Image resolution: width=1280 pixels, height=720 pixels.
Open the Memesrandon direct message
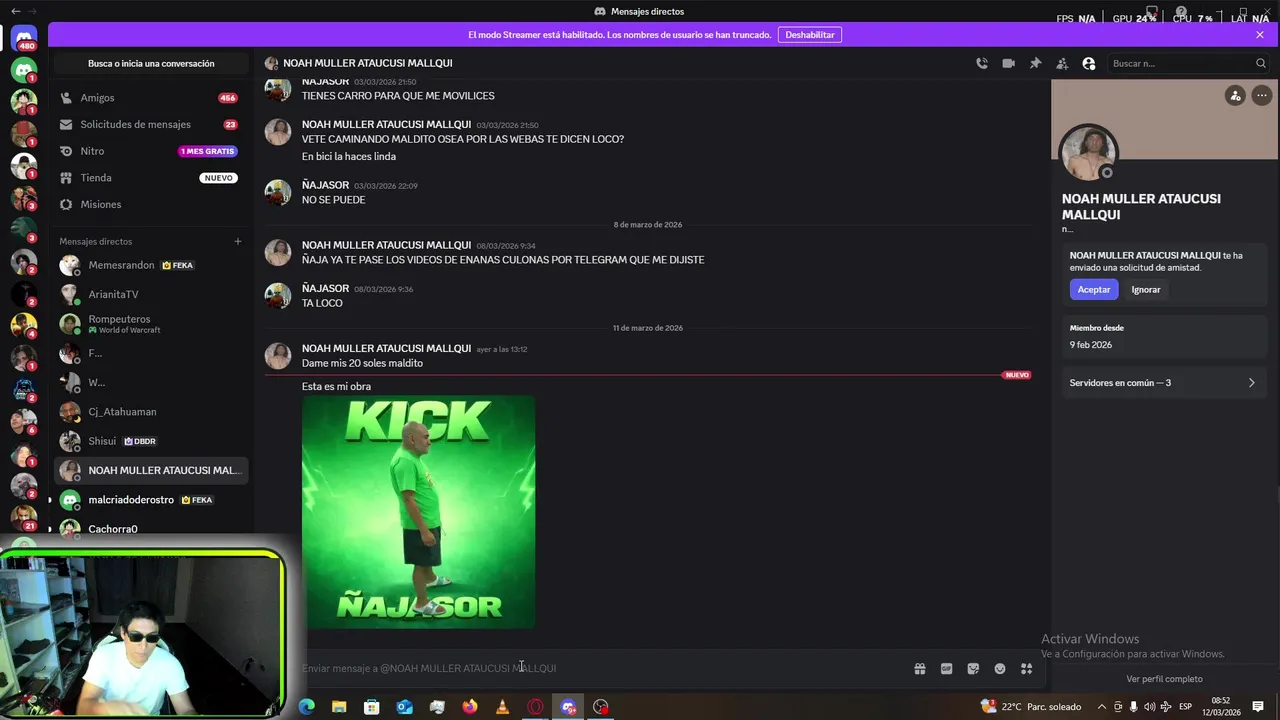tap(150, 265)
